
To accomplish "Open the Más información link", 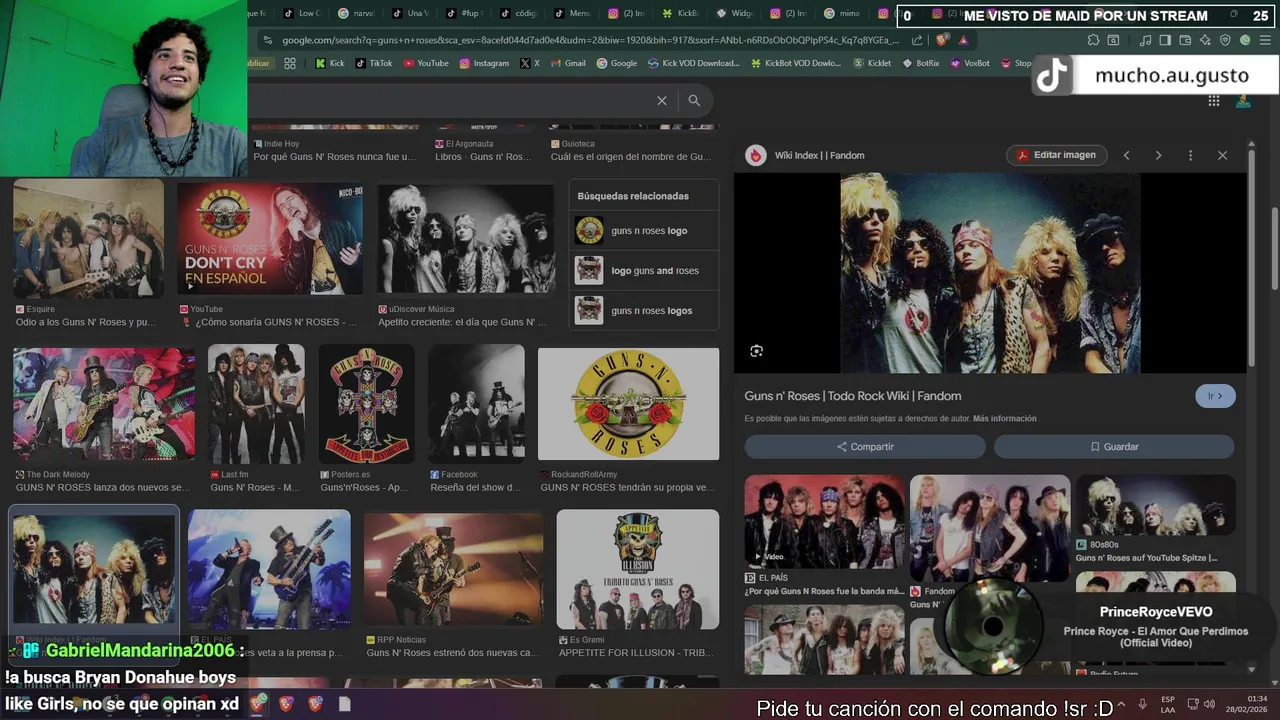I will click(x=1004, y=418).
